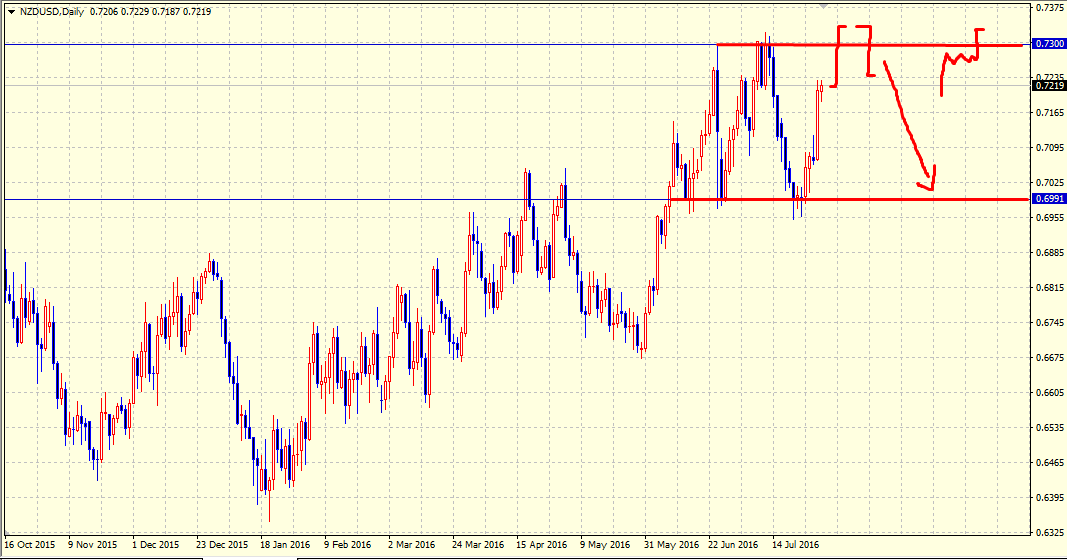Viewport: 1067px width, 560px height.
Task: Click the 2 Mar 2016 date label
Action: (412, 545)
